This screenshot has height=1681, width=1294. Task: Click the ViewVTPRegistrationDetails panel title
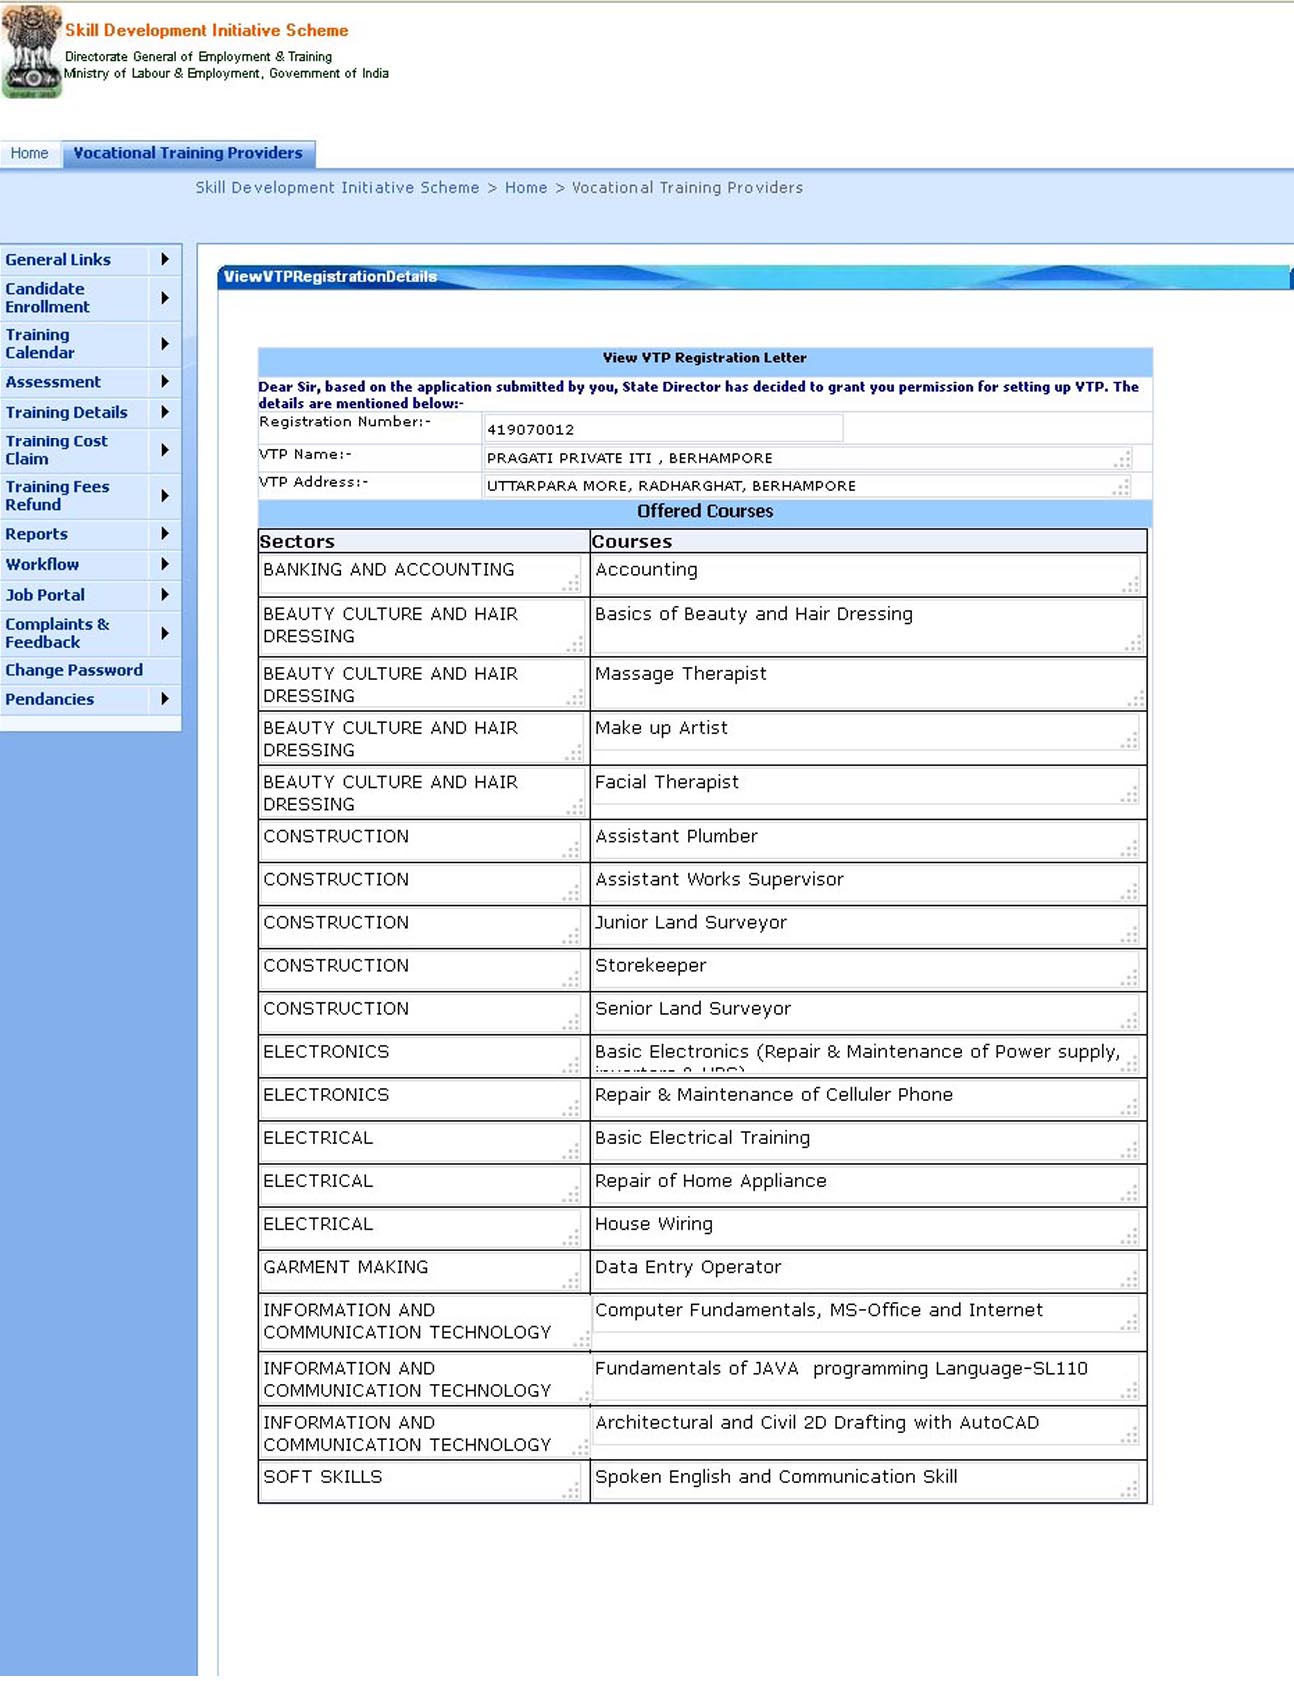pos(330,277)
